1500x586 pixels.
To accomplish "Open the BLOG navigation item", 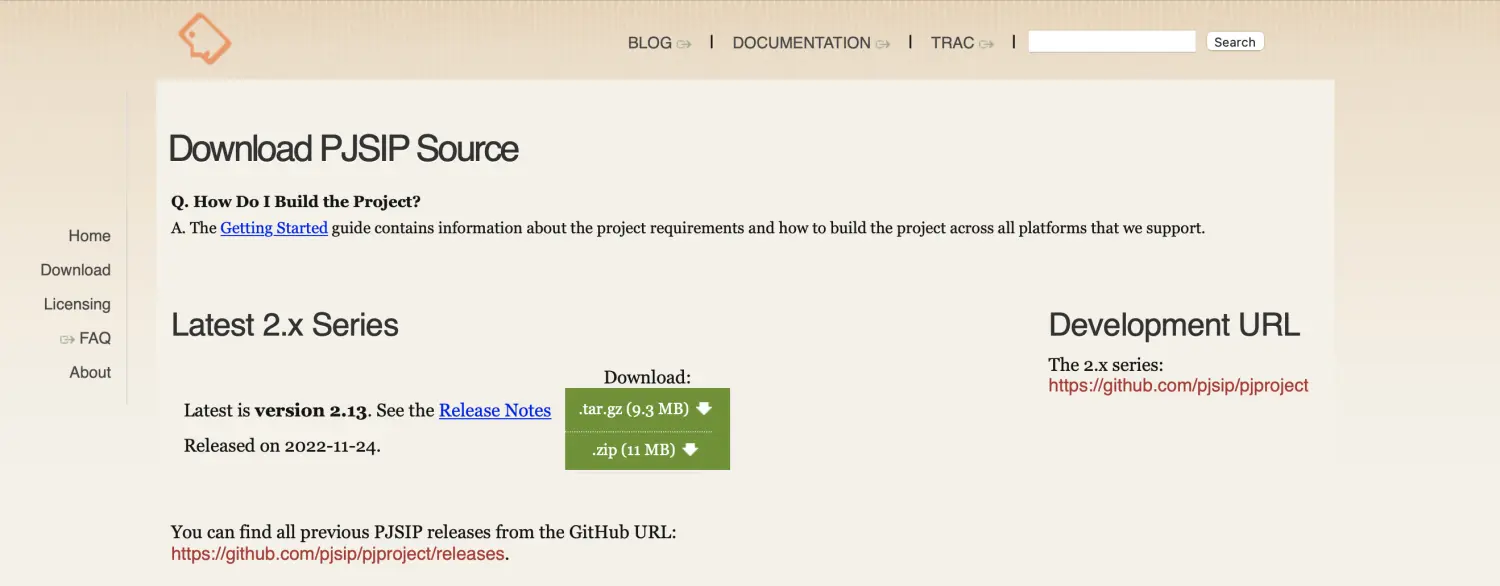I will pos(649,43).
